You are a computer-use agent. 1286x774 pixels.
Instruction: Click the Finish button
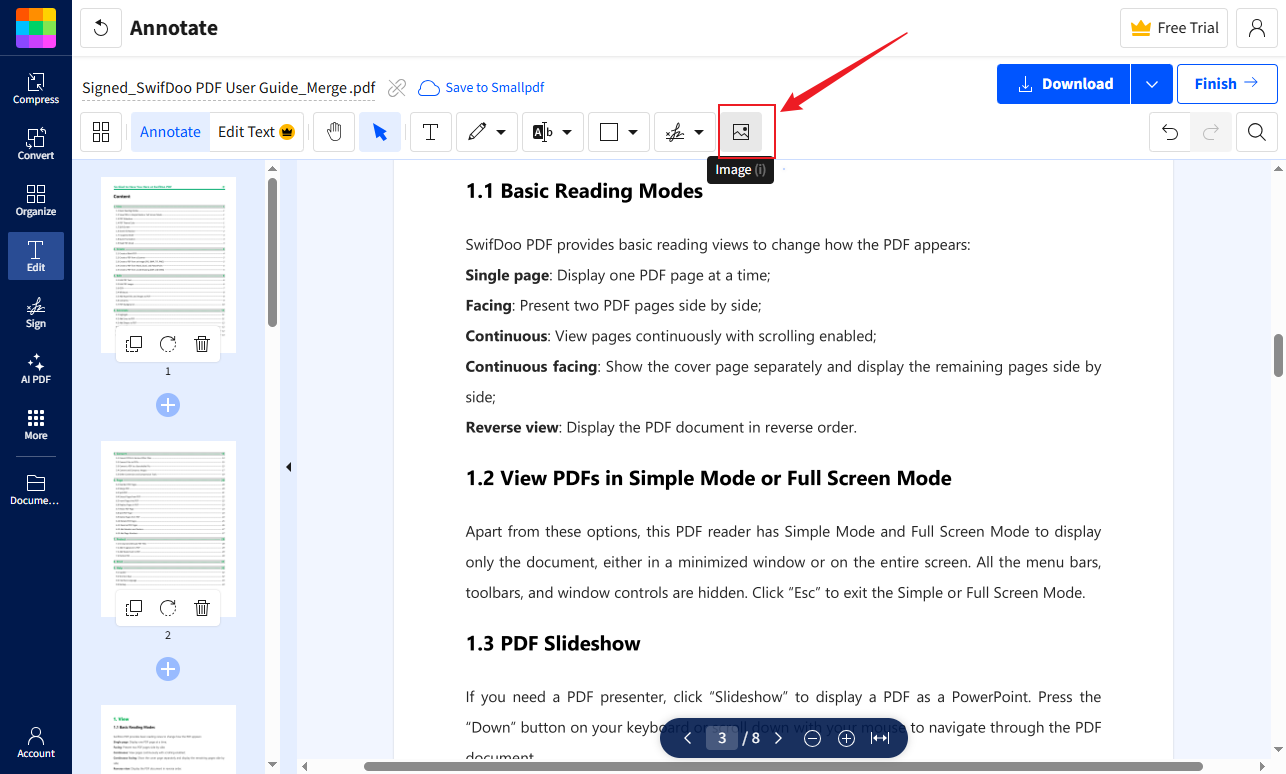[x=1227, y=83]
